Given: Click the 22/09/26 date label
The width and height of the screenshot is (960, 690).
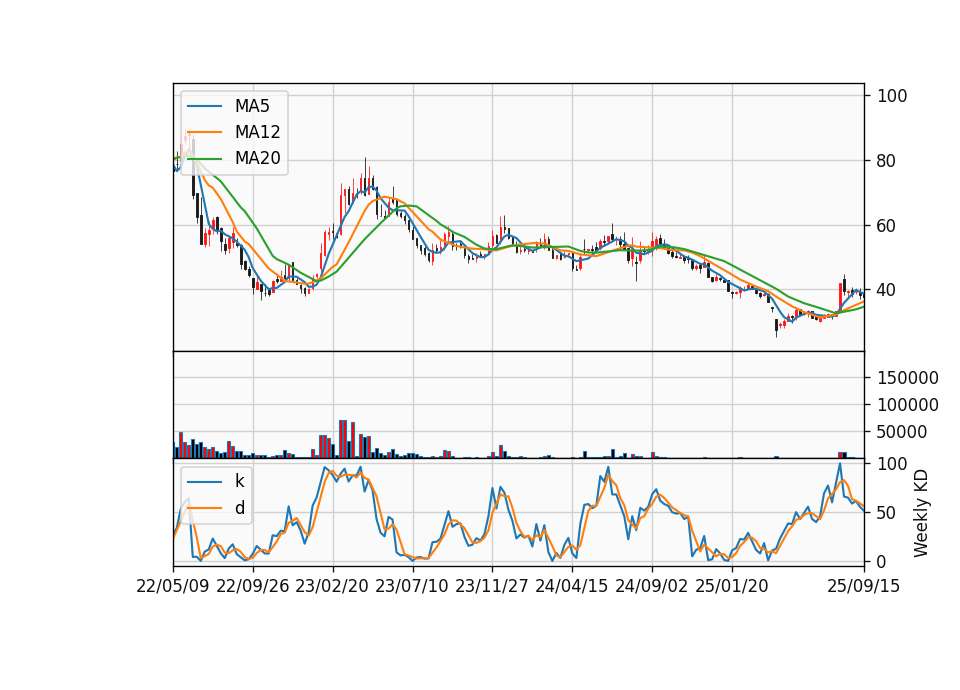Looking at the screenshot, I should [x=253, y=586].
